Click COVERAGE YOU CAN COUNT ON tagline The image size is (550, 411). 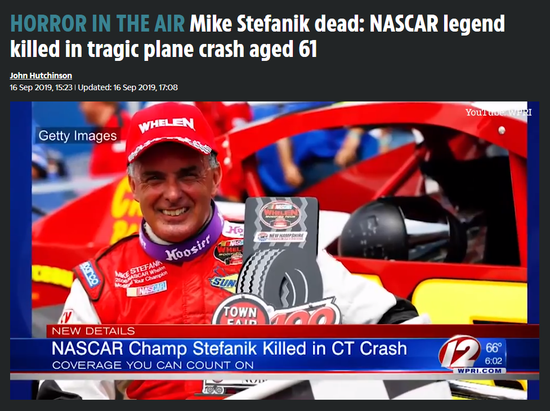(153, 365)
